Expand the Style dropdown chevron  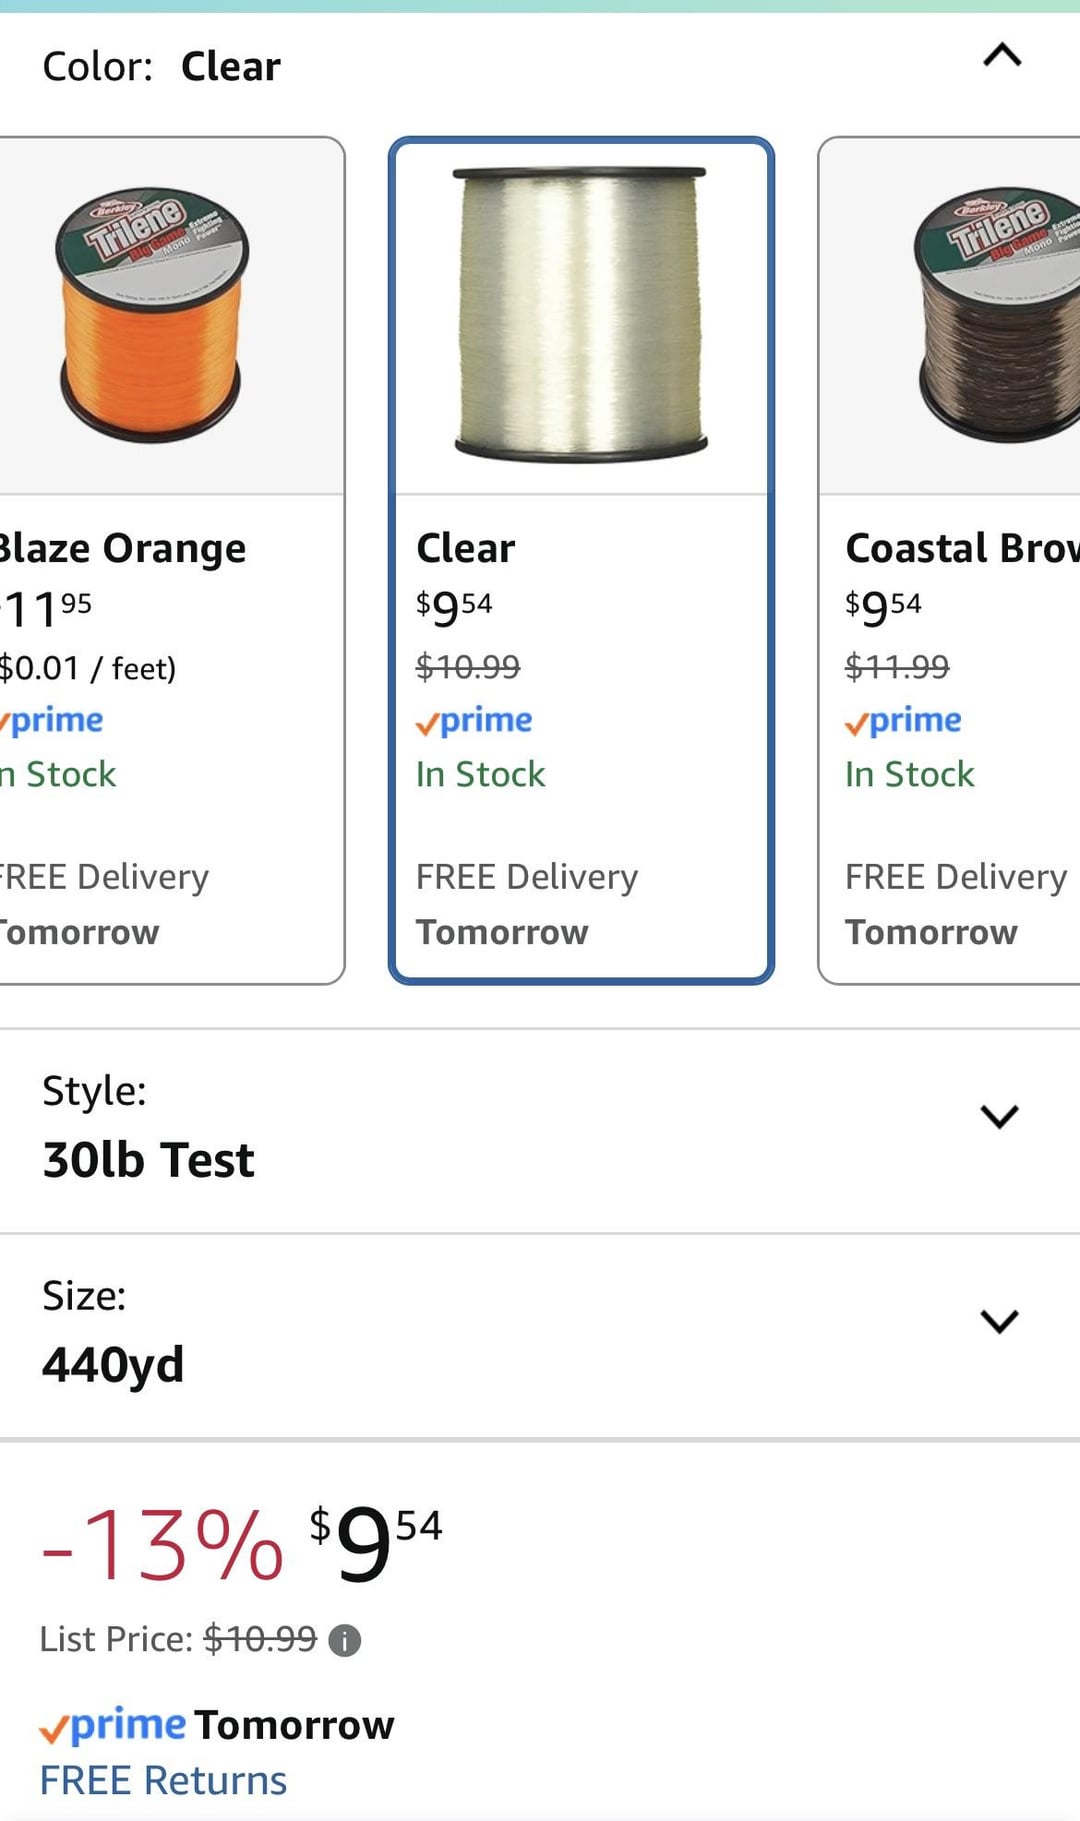(x=999, y=1116)
